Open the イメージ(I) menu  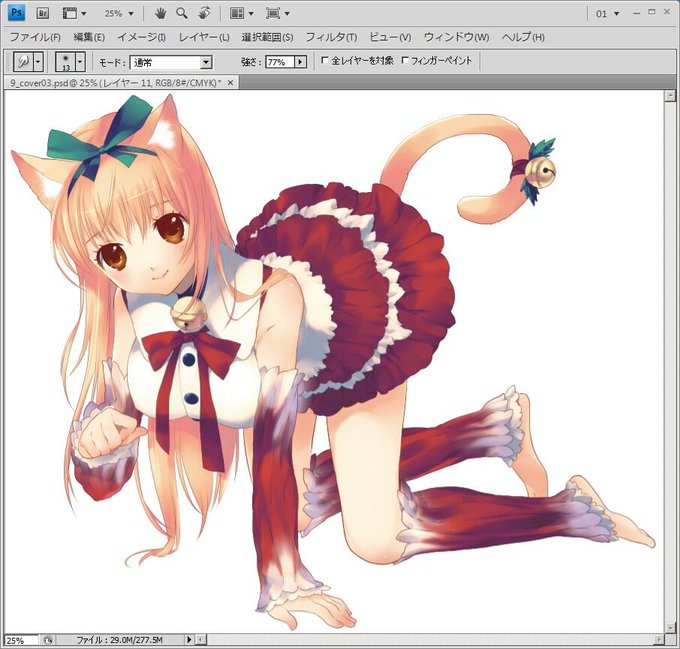pos(141,37)
